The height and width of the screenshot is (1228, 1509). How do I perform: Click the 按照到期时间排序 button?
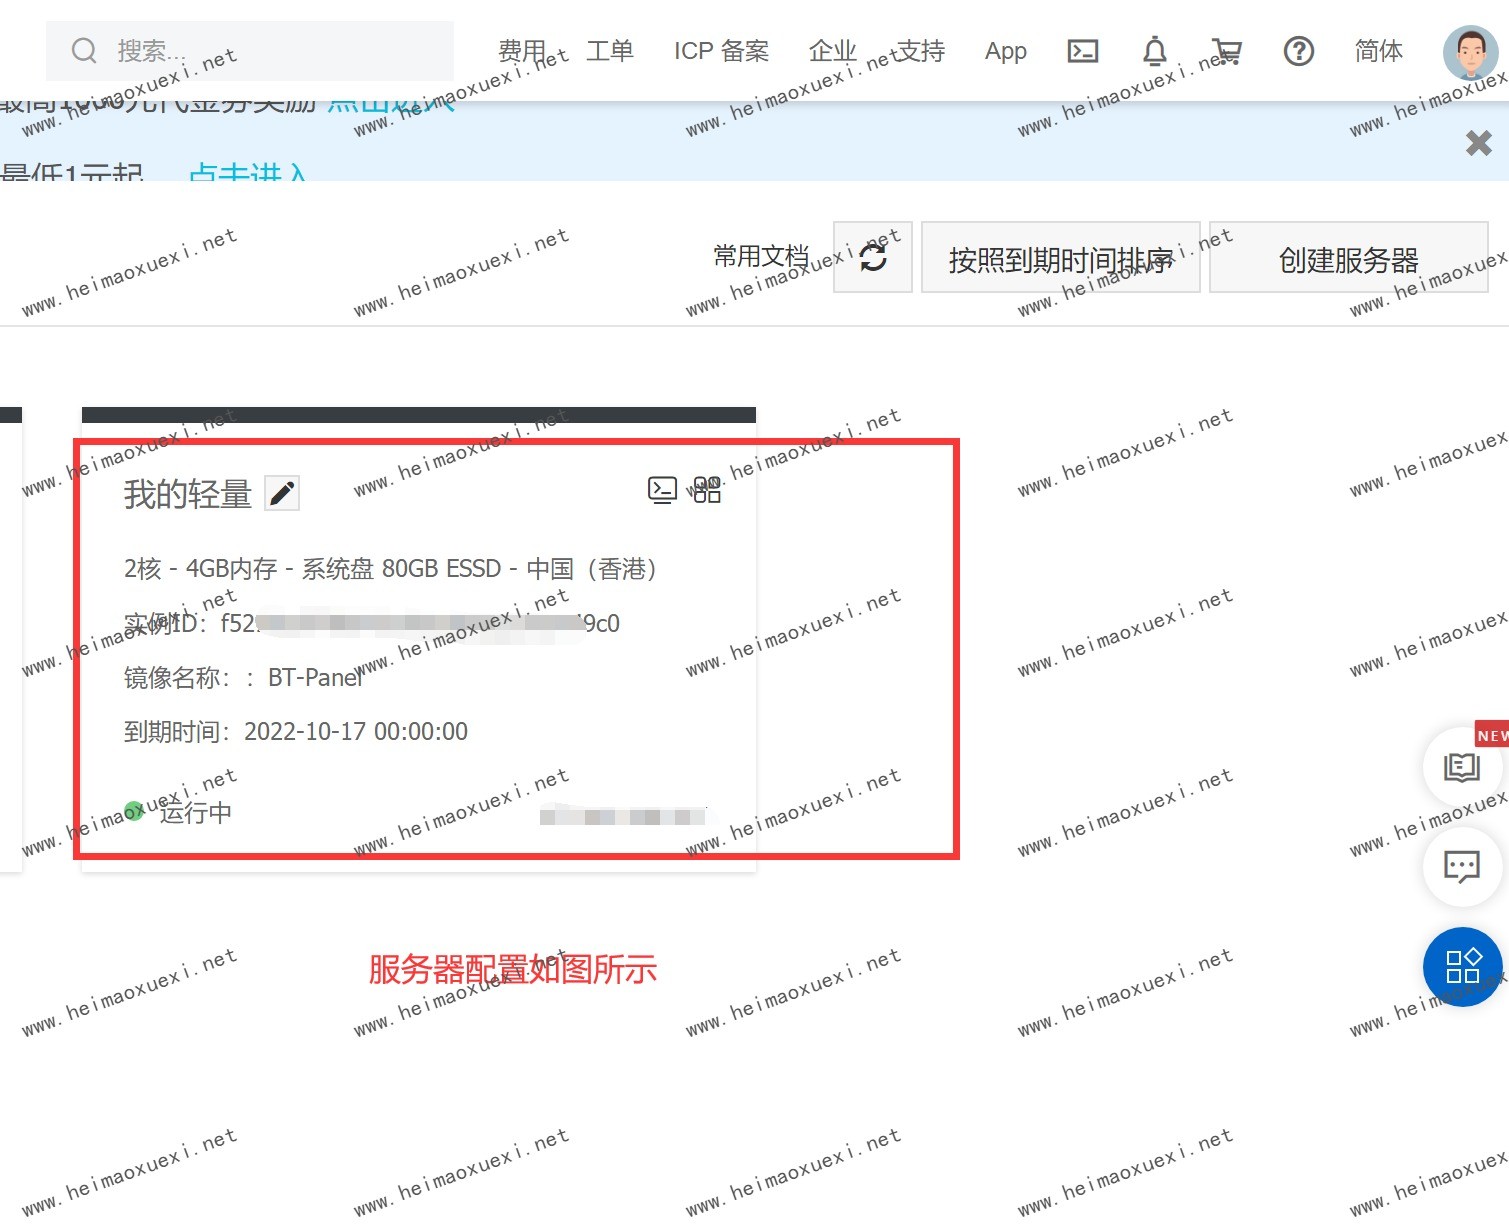(x=1060, y=260)
